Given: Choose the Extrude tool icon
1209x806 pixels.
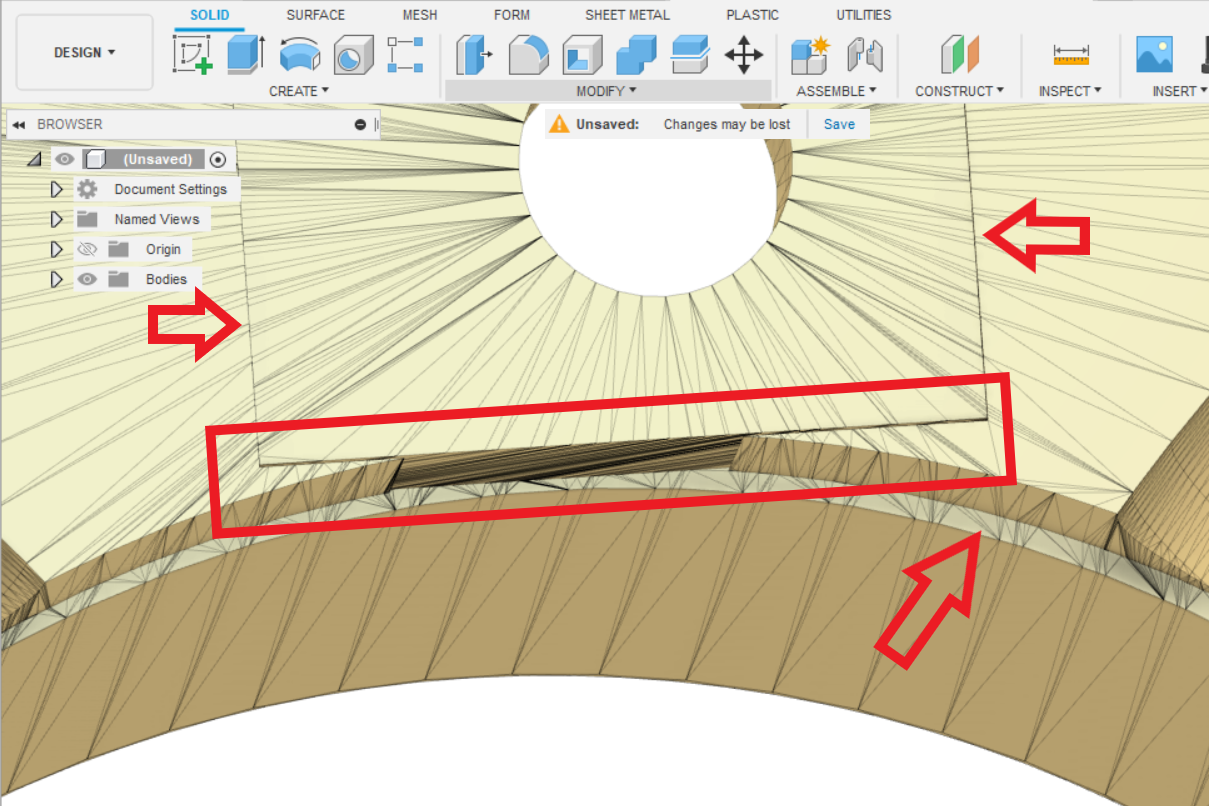Looking at the screenshot, I should tap(246, 54).
